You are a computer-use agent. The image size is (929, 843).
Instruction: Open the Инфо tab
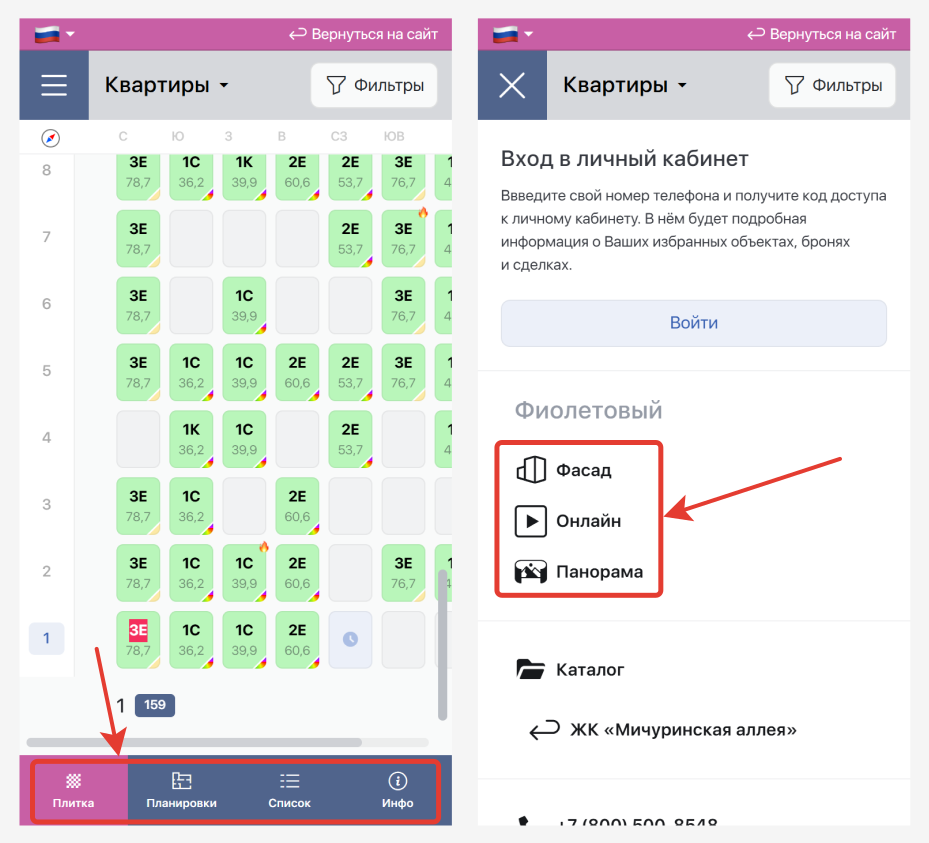(397, 790)
